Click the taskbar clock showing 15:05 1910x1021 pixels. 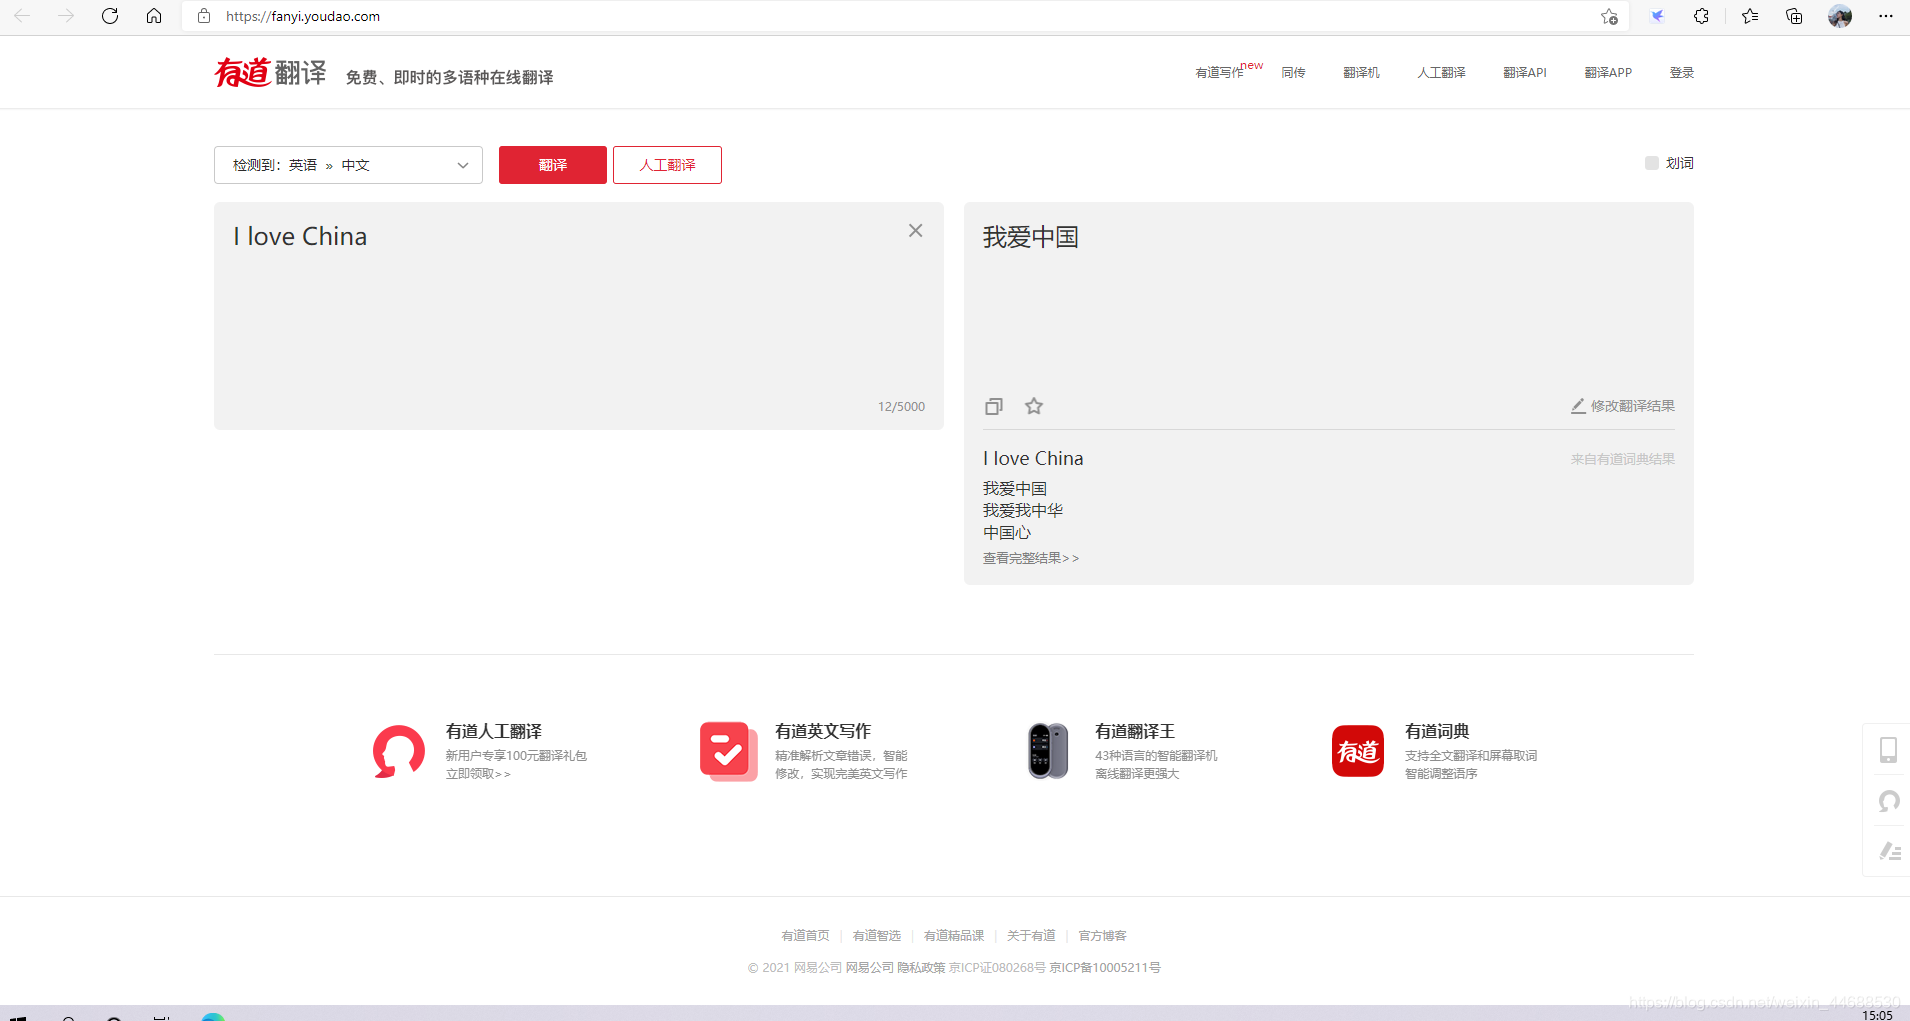(x=1877, y=1015)
